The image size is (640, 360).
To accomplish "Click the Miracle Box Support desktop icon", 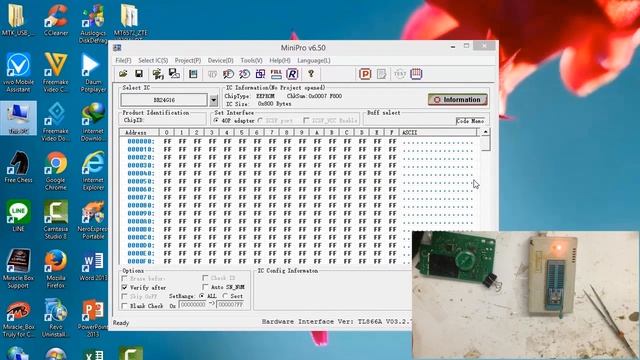I will (18, 268).
